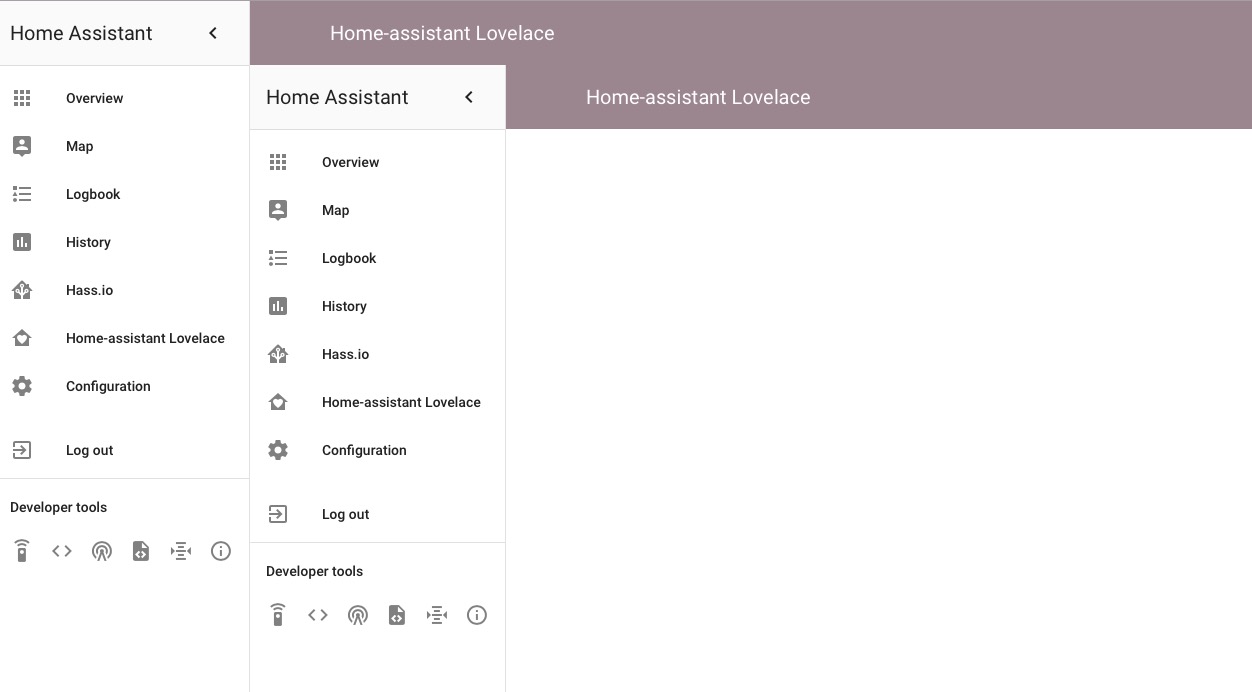Click the Log out option
Screen dimensions: 1252x692
point(345,514)
